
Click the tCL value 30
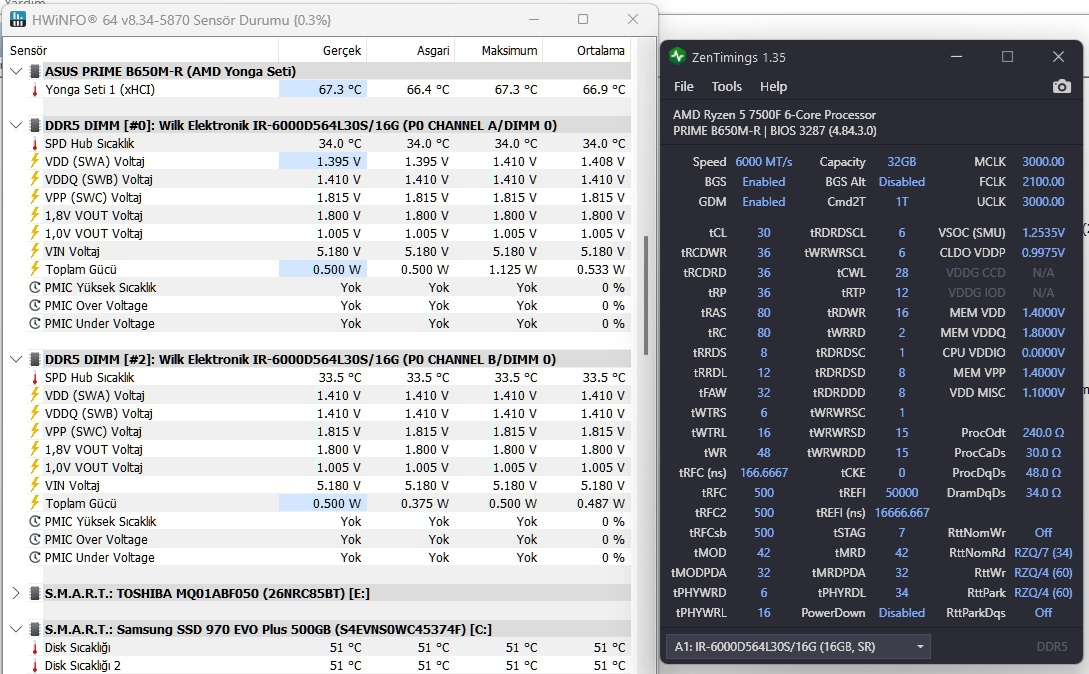[764, 233]
